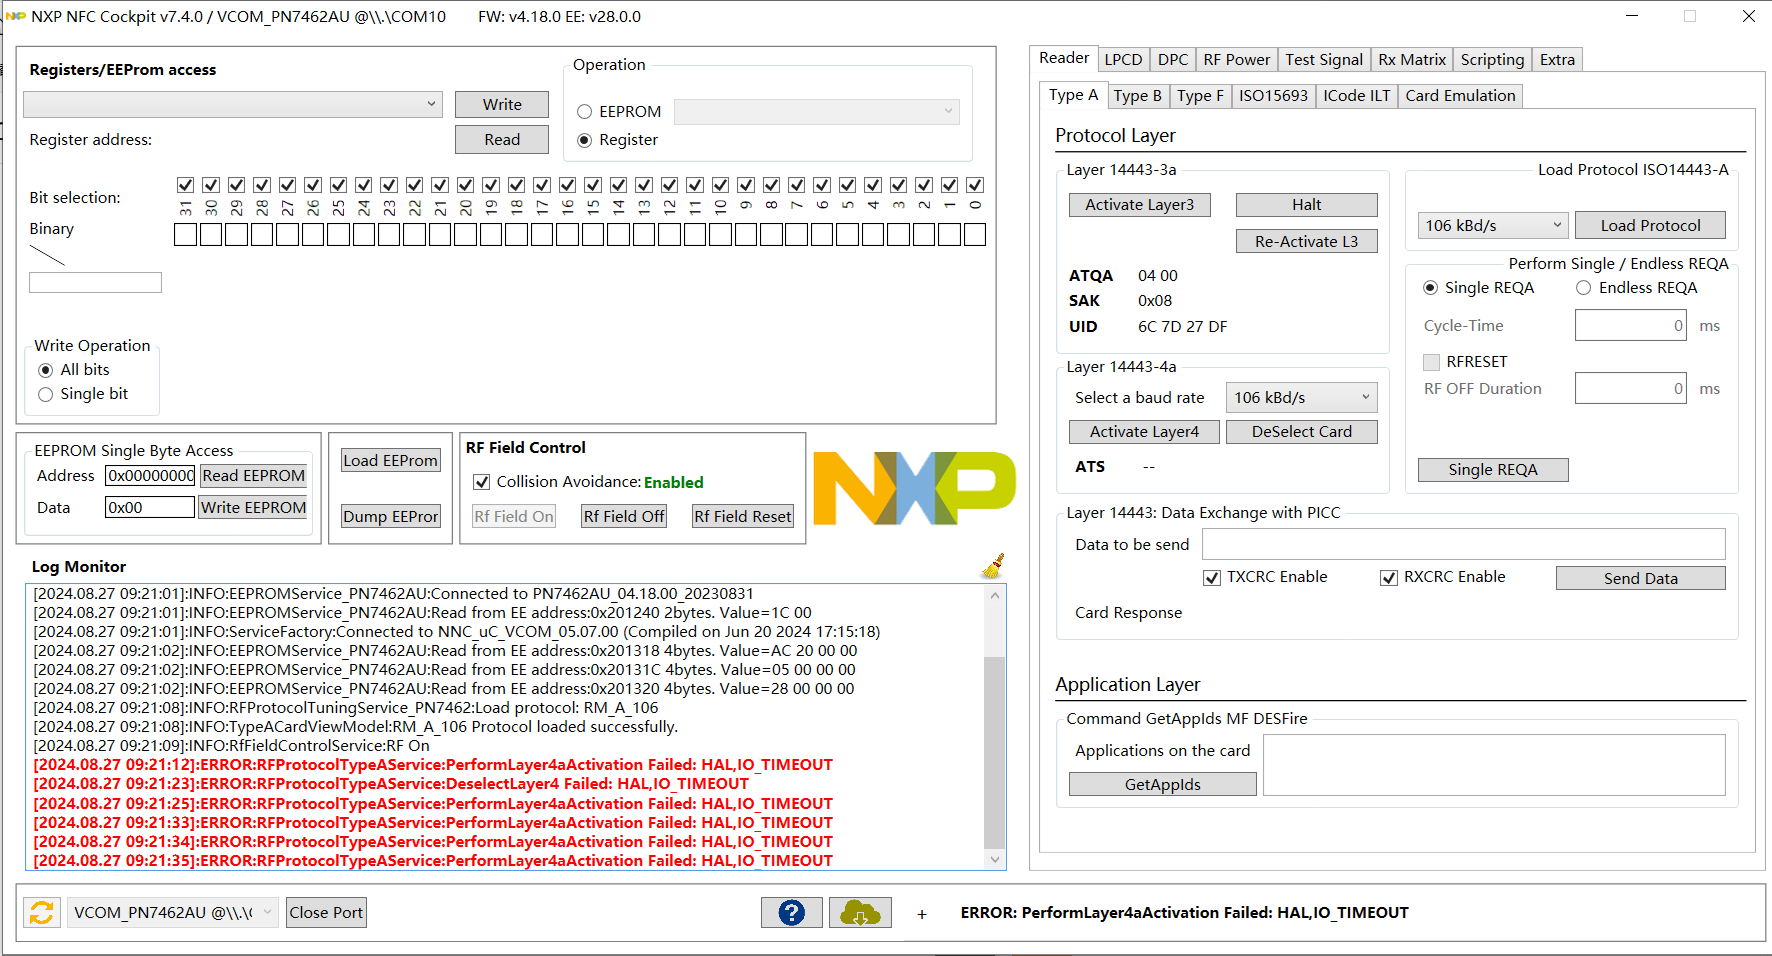Enable the RFRESET checkbox
1772x956 pixels.
pyautogui.click(x=1431, y=362)
